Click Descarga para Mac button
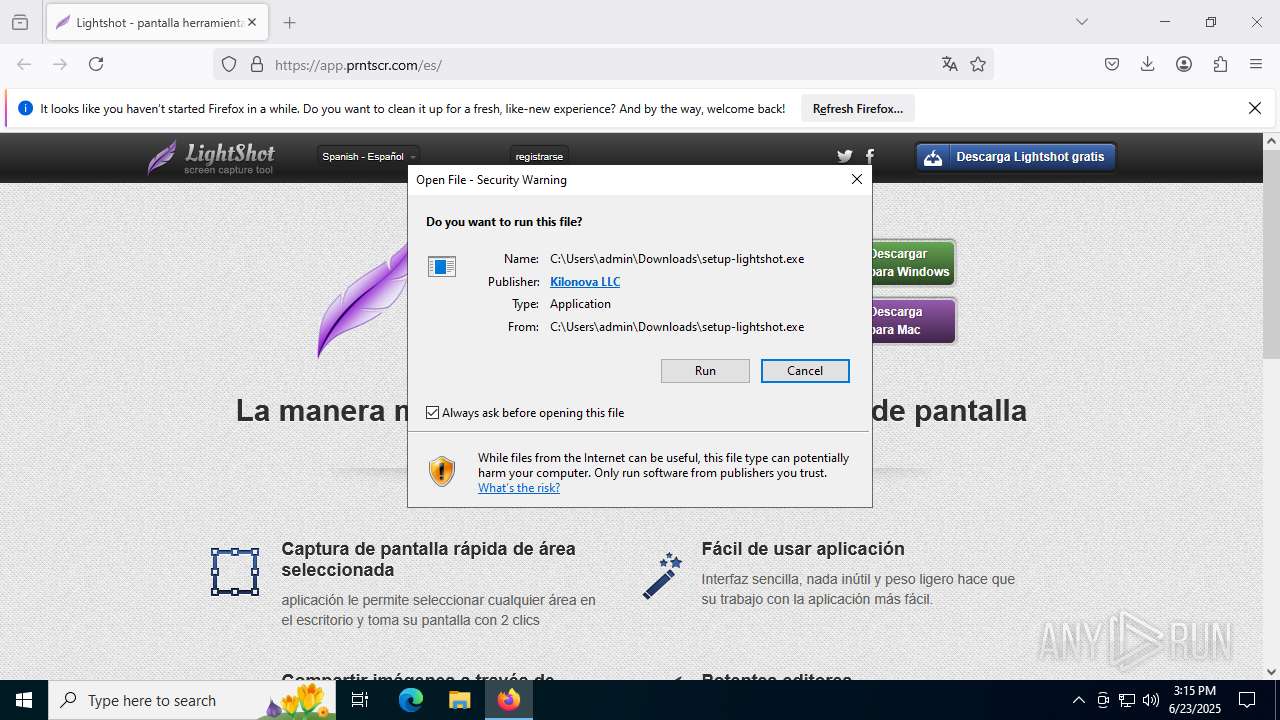The width and height of the screenshot is (1280, 720). (913, 321)
